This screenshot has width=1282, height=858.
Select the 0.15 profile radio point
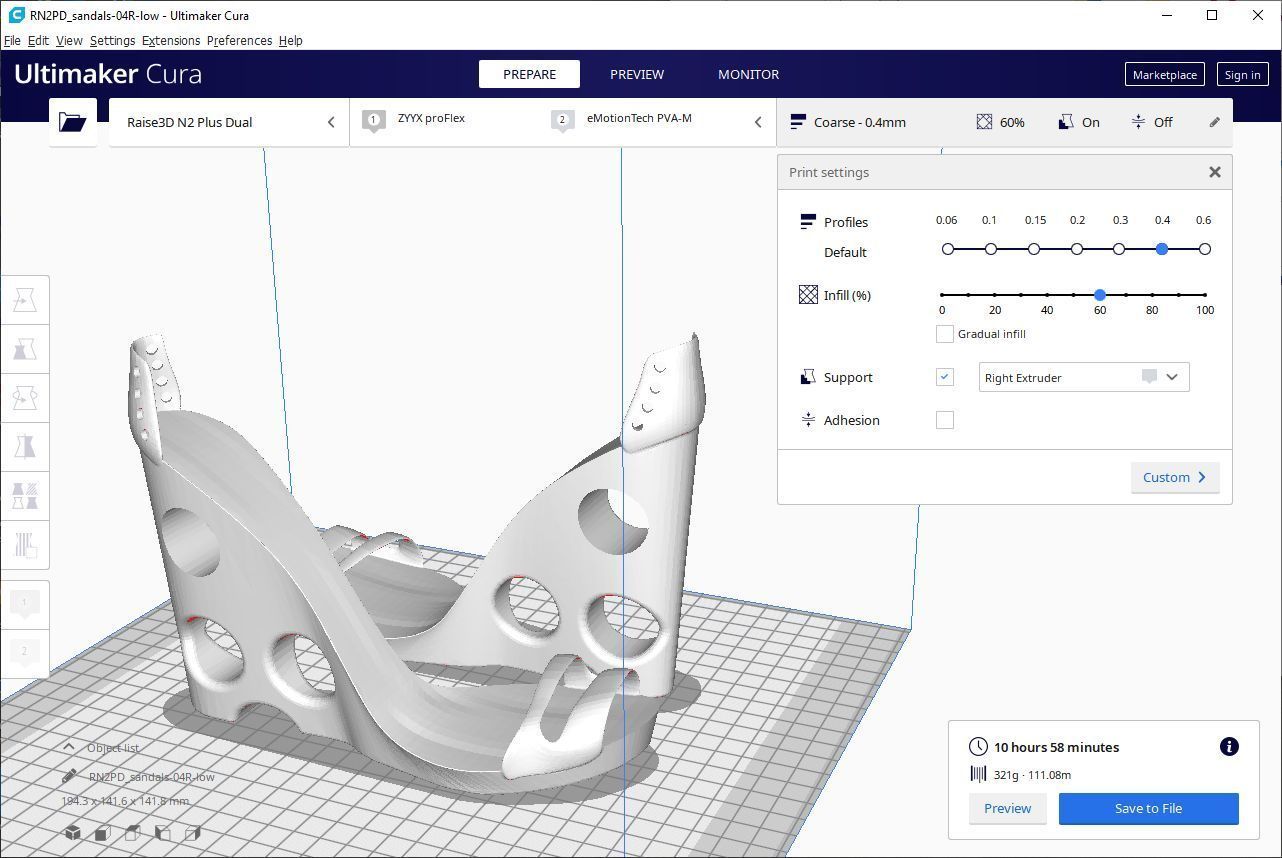[x=1034, y=249]
